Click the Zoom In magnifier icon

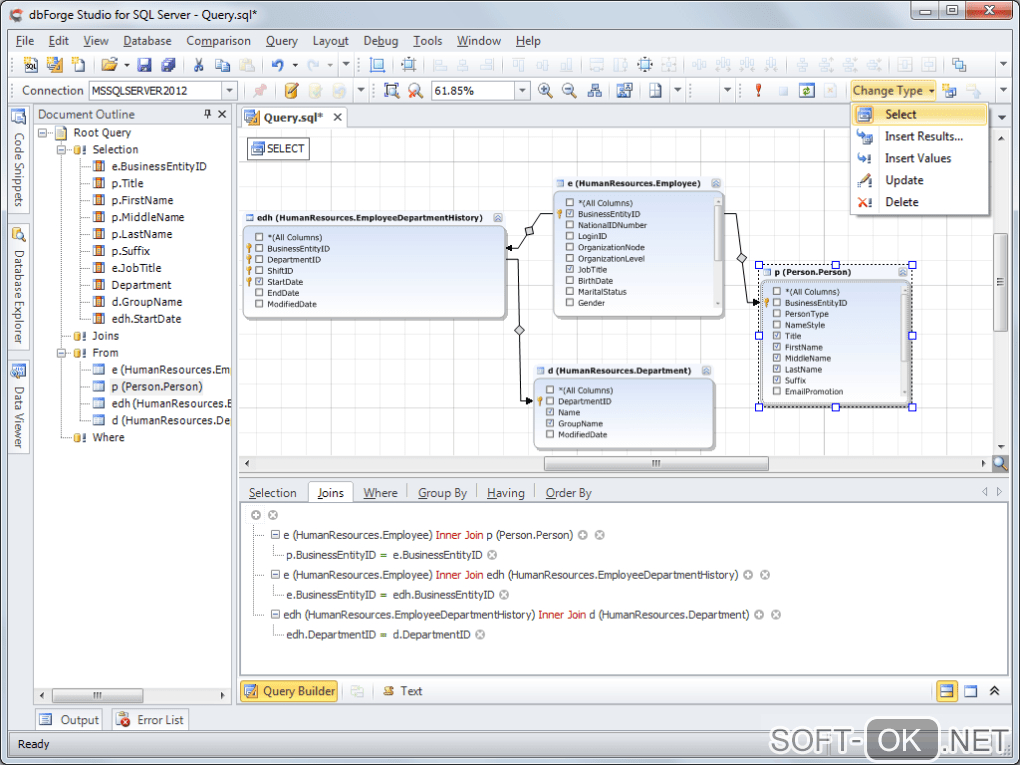[545, 91]
